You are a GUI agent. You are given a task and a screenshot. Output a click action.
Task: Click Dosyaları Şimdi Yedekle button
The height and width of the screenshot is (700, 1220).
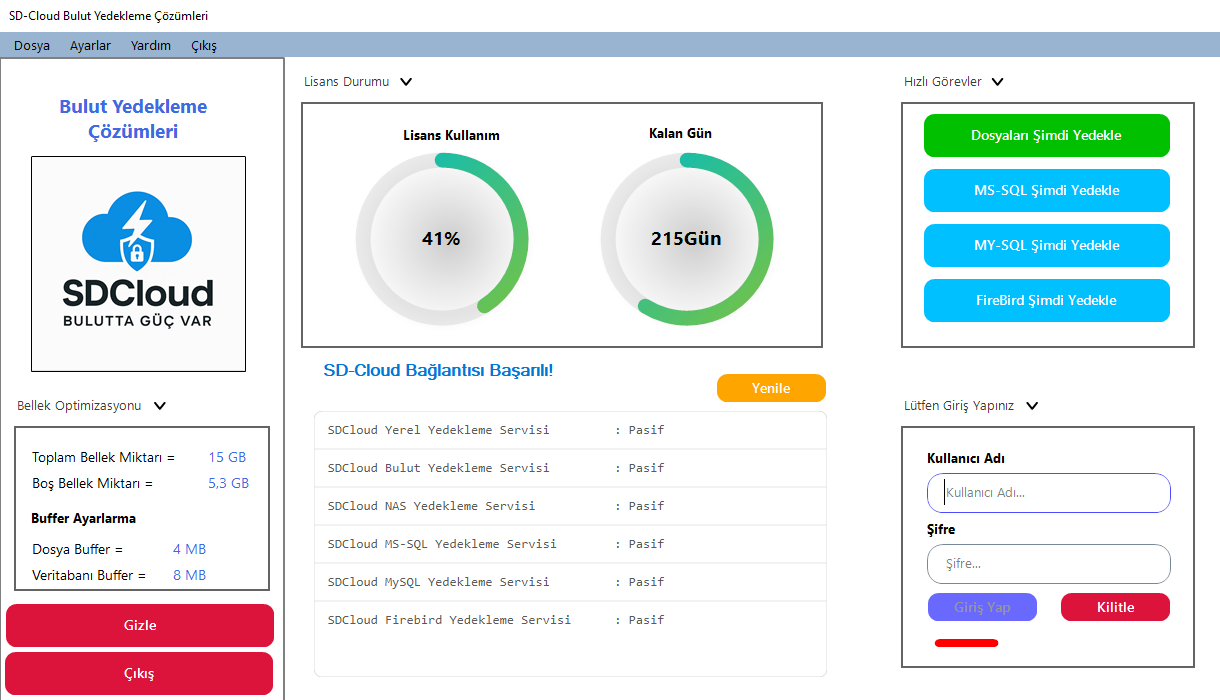pos(1046,136)
